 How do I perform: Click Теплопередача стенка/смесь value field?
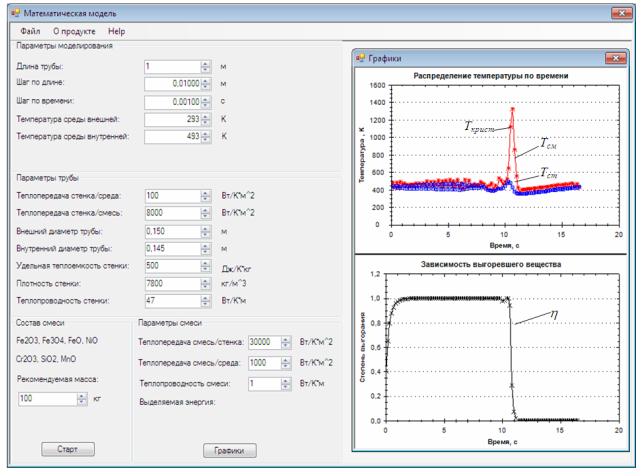pyautogui.click(x=171, y=213)
